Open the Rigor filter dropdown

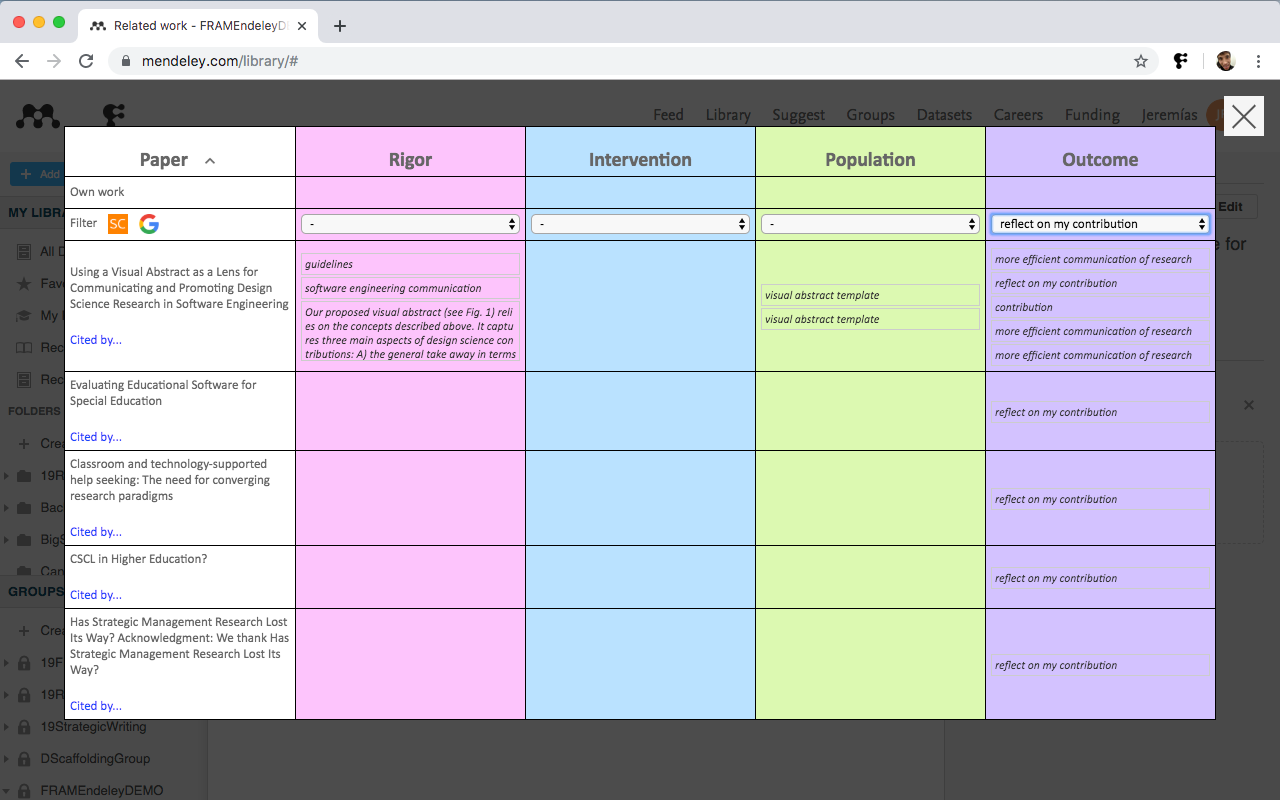point(410,224)
